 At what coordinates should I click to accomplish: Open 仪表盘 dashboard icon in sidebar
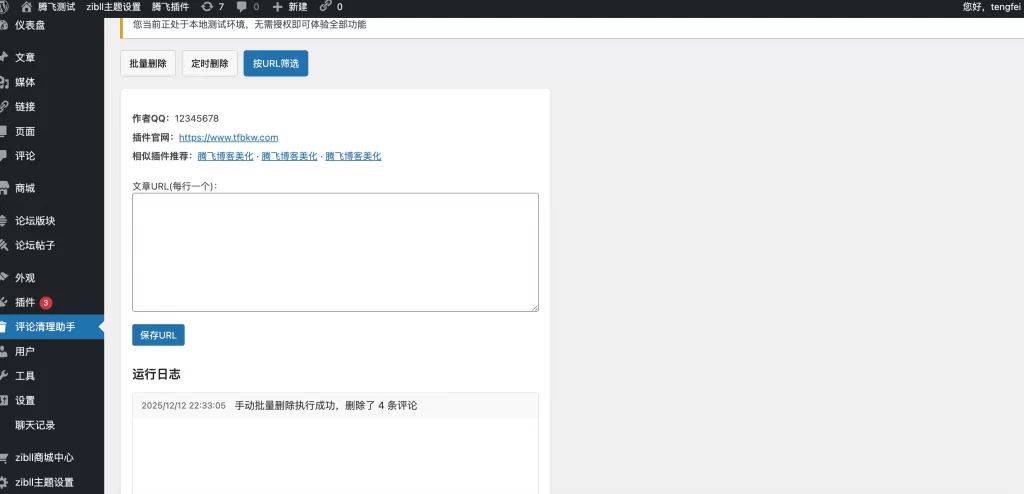click(3, 26)
